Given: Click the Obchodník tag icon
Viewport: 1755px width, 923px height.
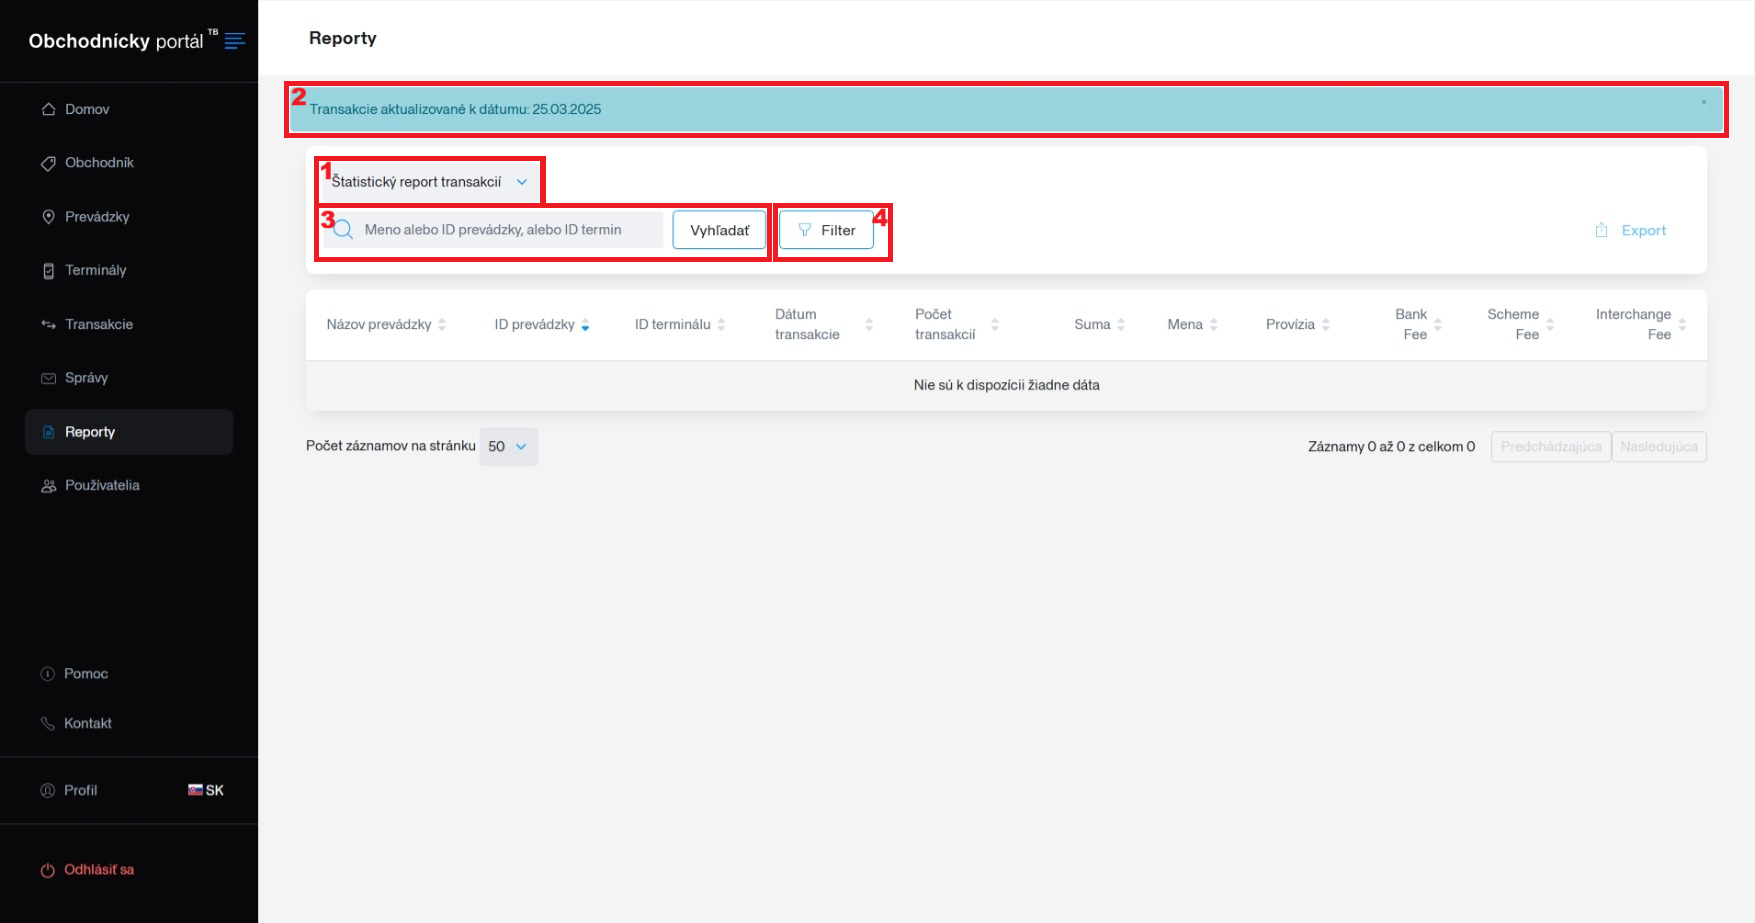Looking at the screenshot, I should tap(48, 163).
